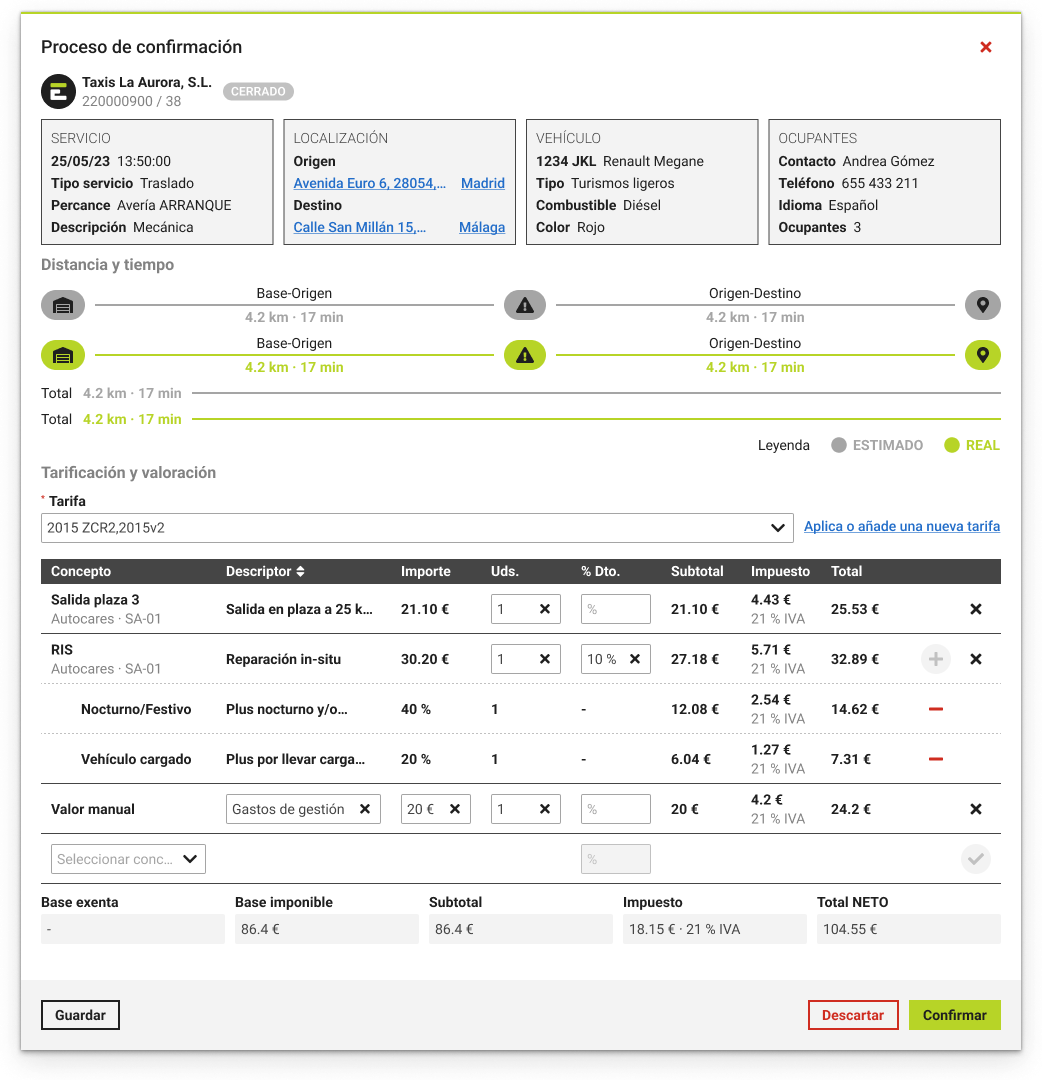
Task: Clear the 10 % discount on RIS
Action: pos(635,659)
